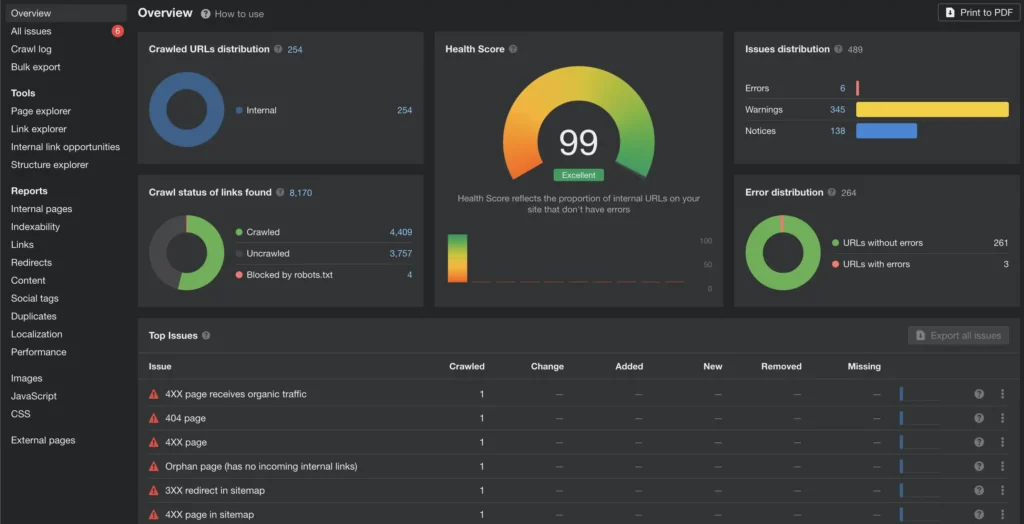The image size is (1024, 524).
Task: Click the help icon beside How to use
Action: (x=206, y=14)
